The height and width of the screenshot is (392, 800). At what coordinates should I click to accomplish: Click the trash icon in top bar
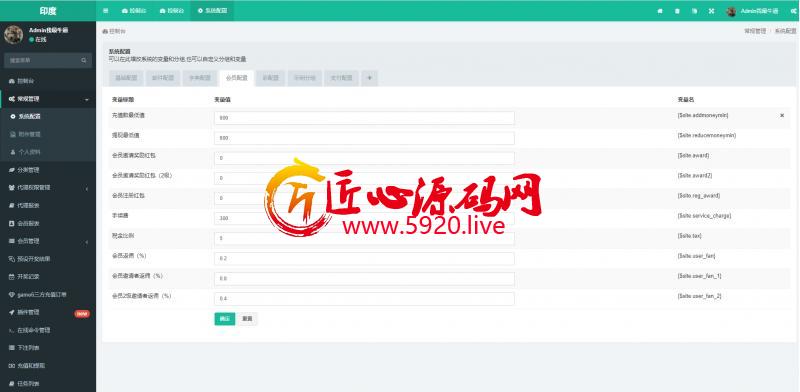(x=677, y=11)
